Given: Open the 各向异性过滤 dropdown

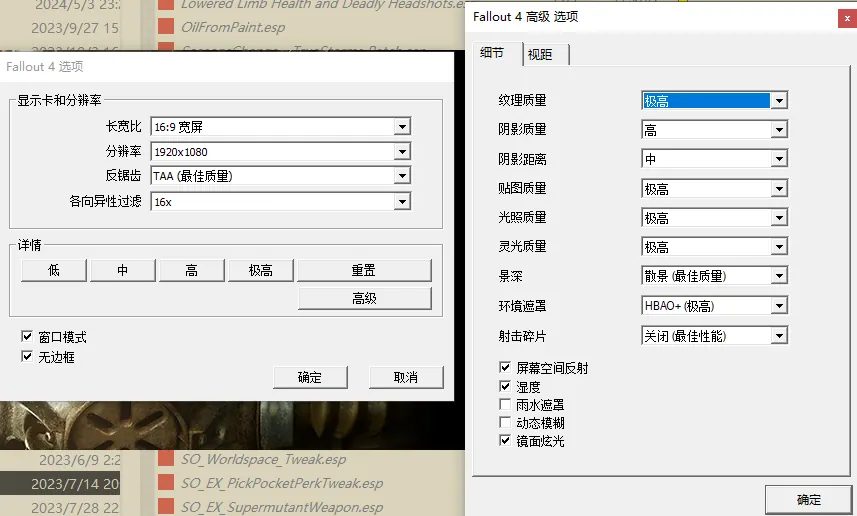Looking at the screenshot, I should pyautogui.click(x=281, y=202).
